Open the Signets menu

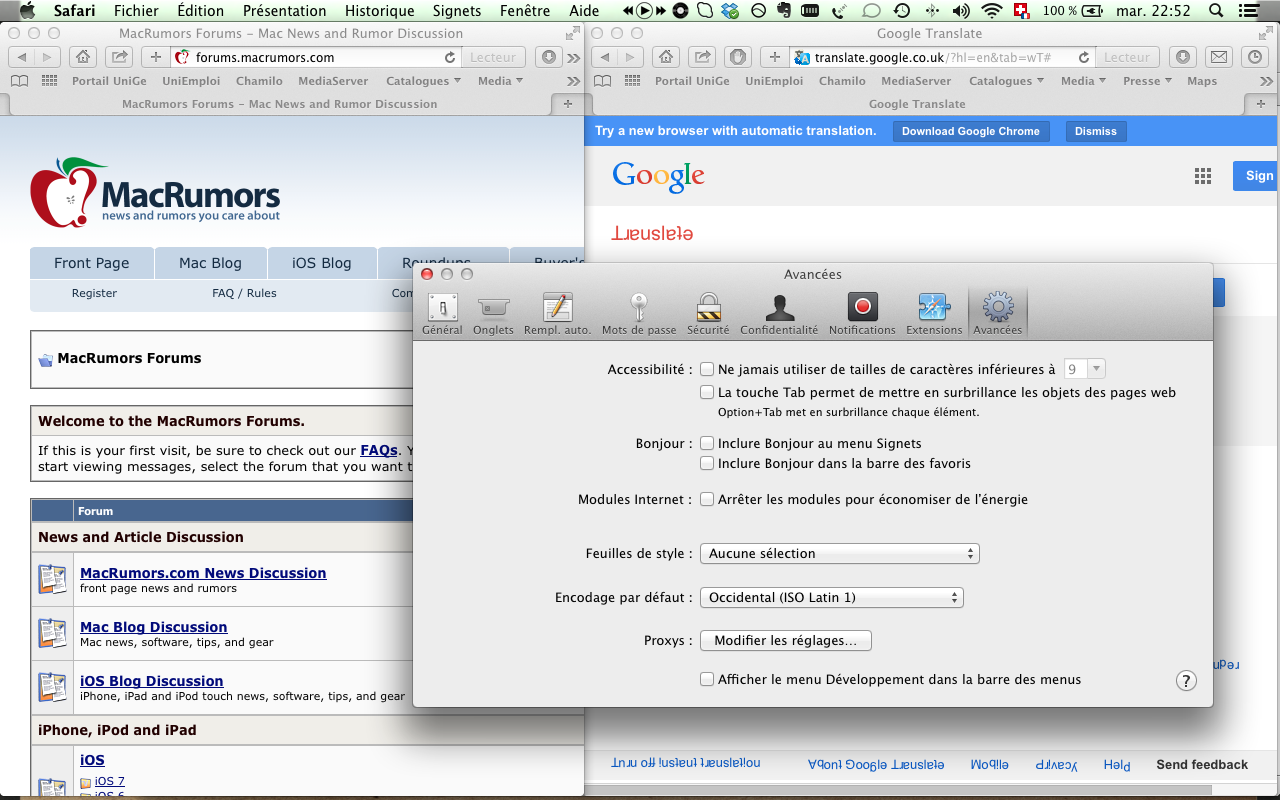click(x=457, y=11)
